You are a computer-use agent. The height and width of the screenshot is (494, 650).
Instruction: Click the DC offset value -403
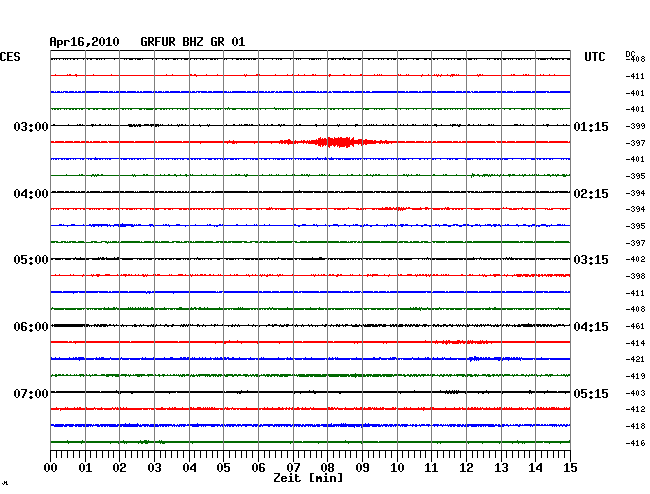coord(635,393)
